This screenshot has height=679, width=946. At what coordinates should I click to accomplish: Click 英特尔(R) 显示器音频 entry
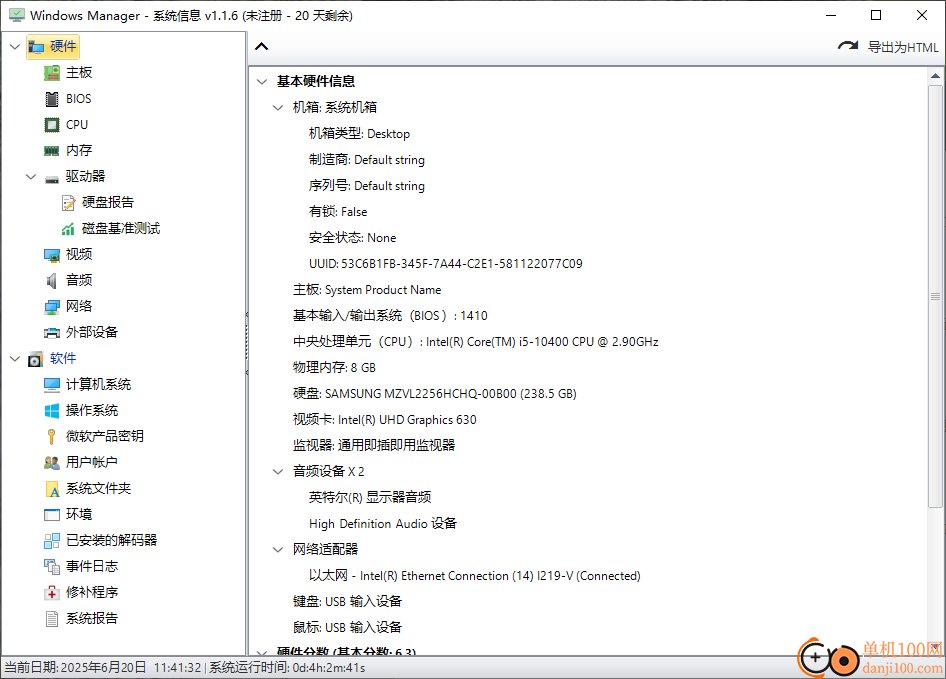click(x=370, y=497)
